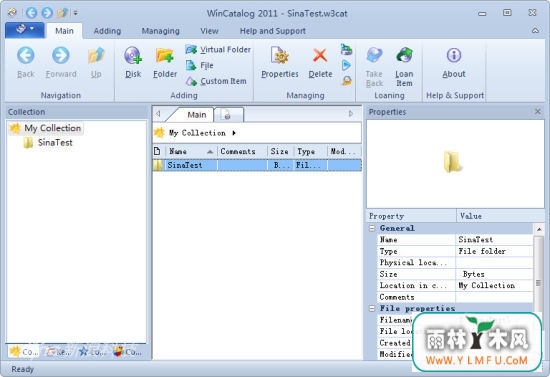550x377 pixels.
Task: Open the second bottom panel tab beside Collection
Action: tap(58, 351)
